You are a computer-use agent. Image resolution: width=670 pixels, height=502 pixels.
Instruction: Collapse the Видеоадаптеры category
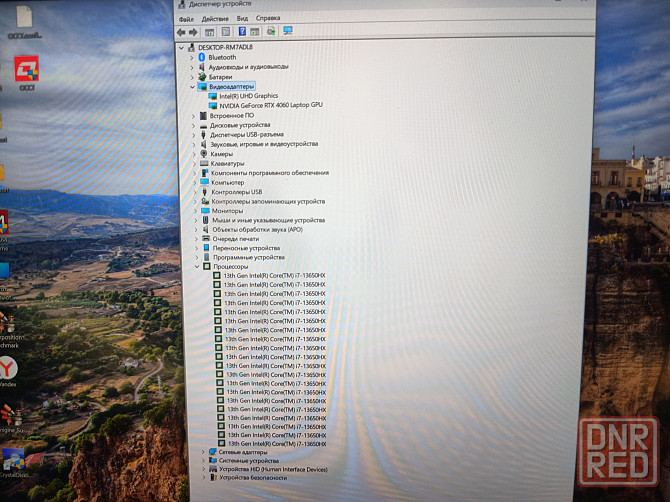192,86
